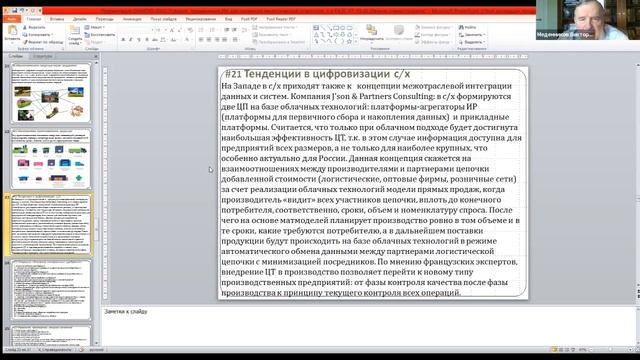640x360 pixels.
Task: Toggle Strikethrough formatting in the ribbon
Action: (x=155, y=40)
